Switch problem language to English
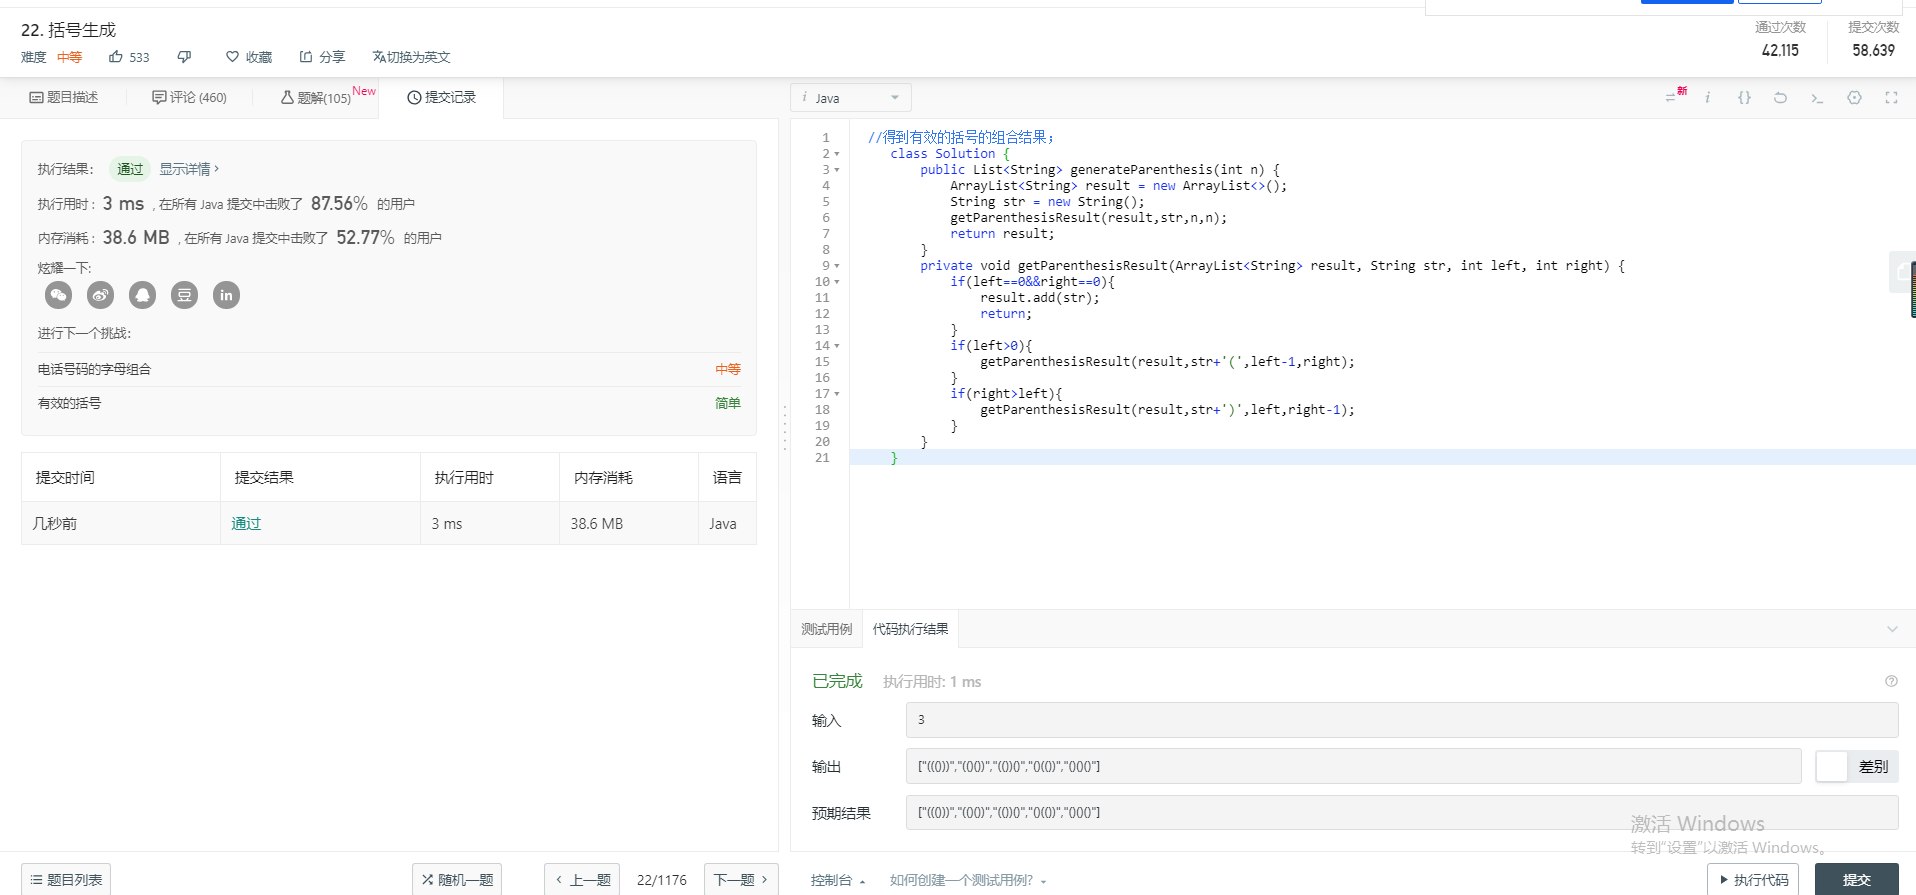Screen dimensions: 1916x895 pyautogui.click(x=411, y=57)
